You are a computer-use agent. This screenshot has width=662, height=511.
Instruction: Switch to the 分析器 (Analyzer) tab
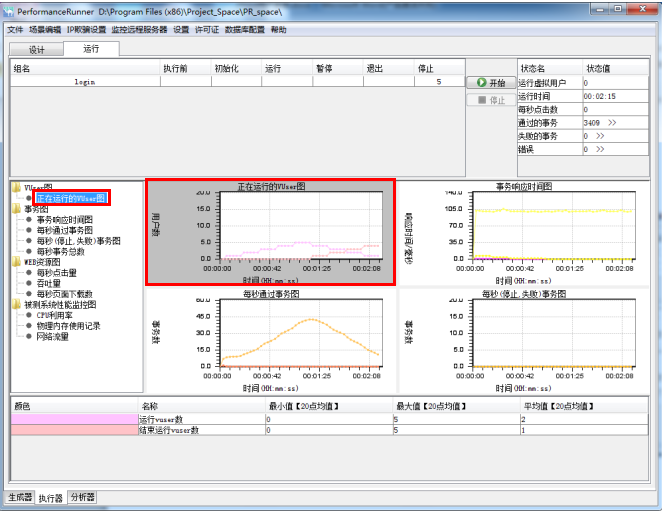[82, 497]
